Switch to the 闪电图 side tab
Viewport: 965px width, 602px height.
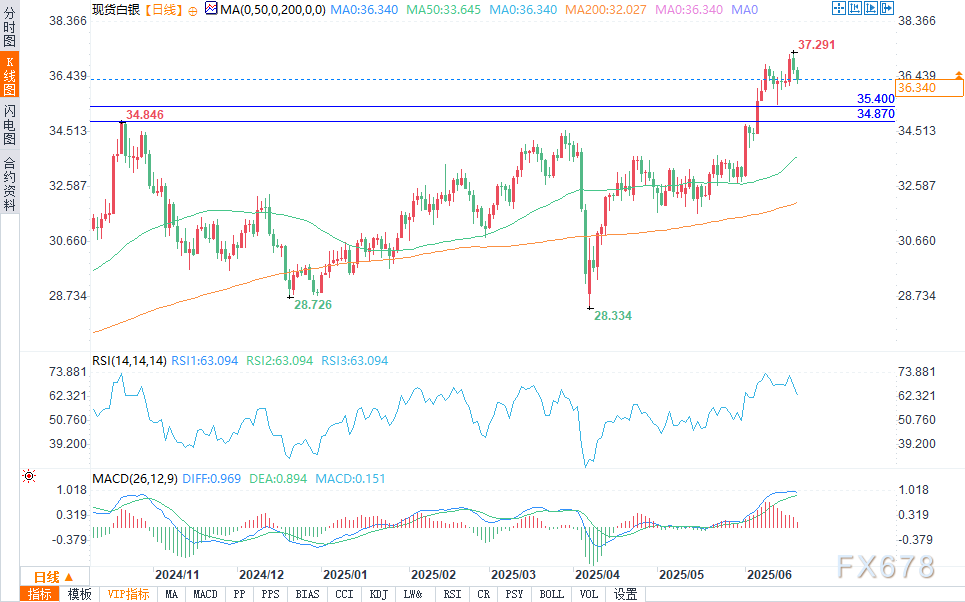9,124
